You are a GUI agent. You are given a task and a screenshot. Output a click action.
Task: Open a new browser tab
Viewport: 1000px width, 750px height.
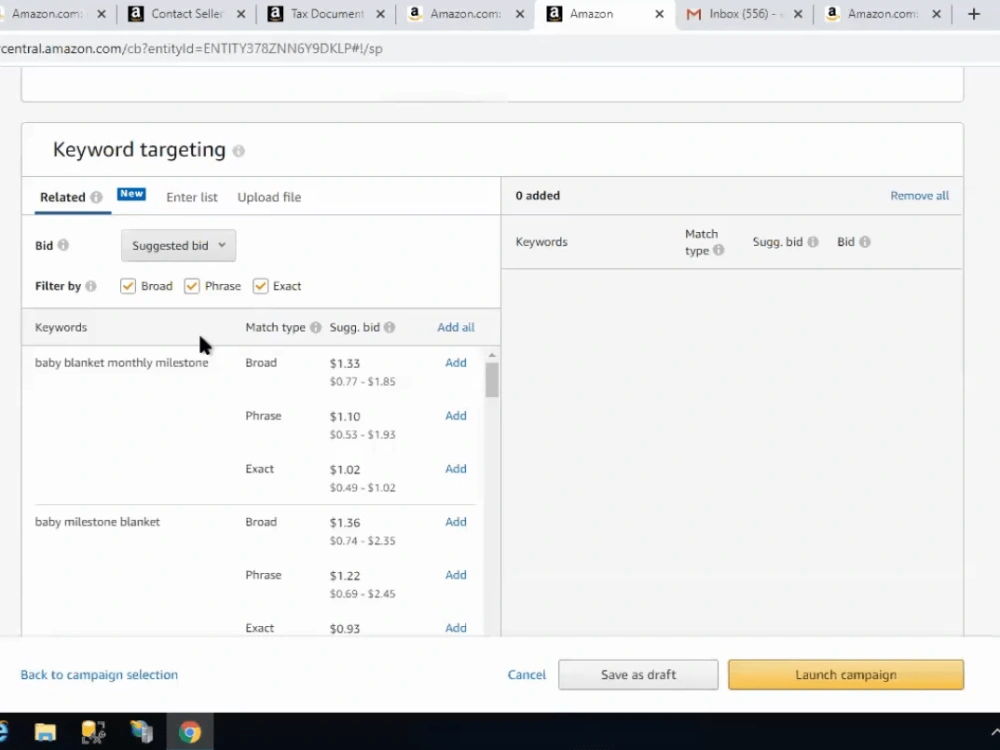[x=973, y=14]
